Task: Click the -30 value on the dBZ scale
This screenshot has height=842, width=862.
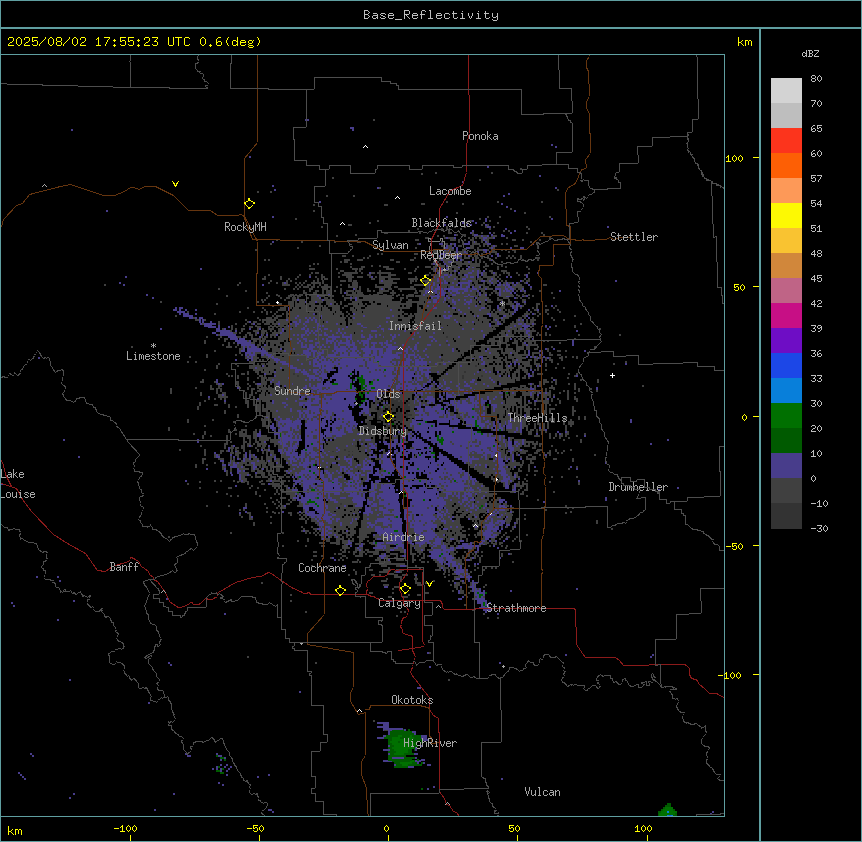Action: (x=819, y=528)
